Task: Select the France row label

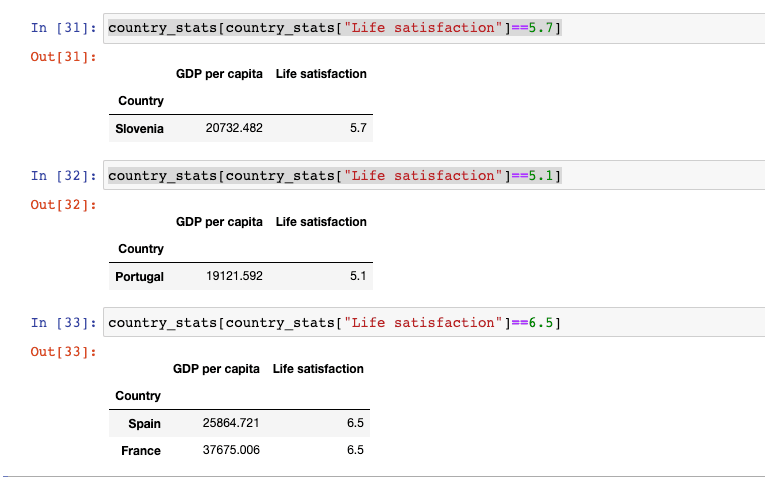Action: click(141, 451)
